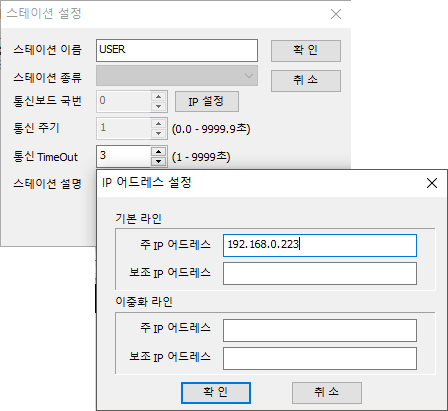Click the 통신 TimeOut number field
Screen dimensions: 448x411
(x=124, y=156)
